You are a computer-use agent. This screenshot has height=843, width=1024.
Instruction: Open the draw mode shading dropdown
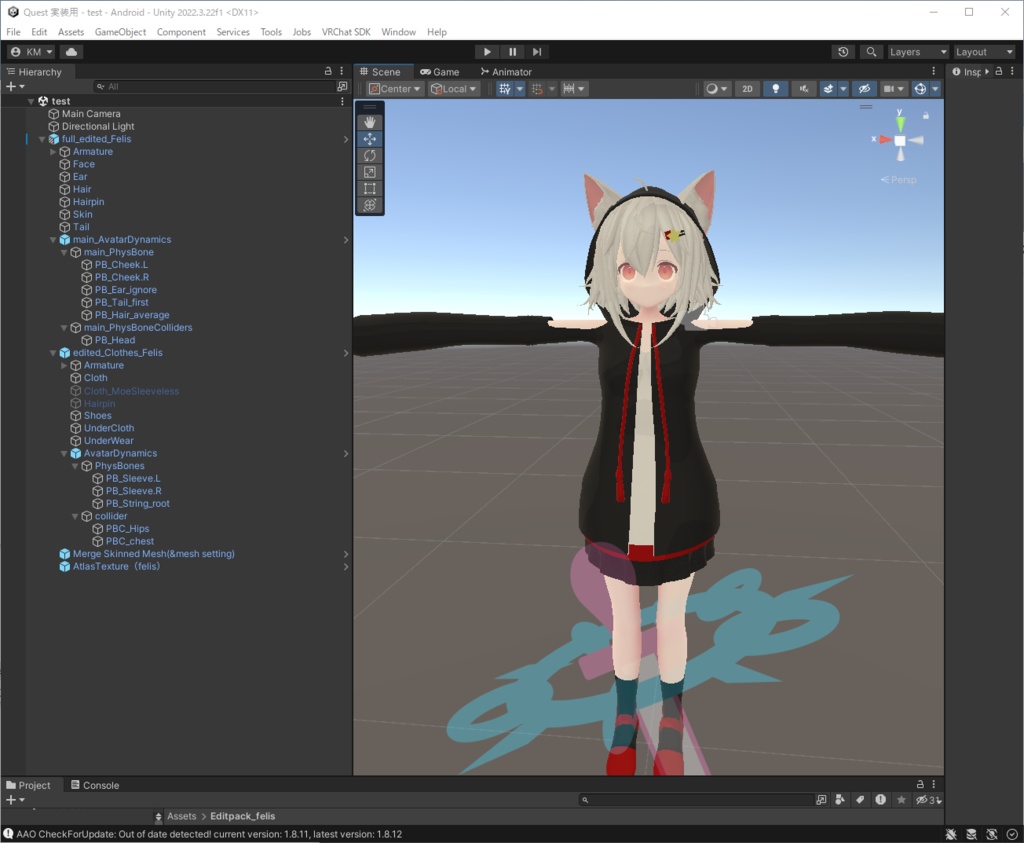[717, 89]
